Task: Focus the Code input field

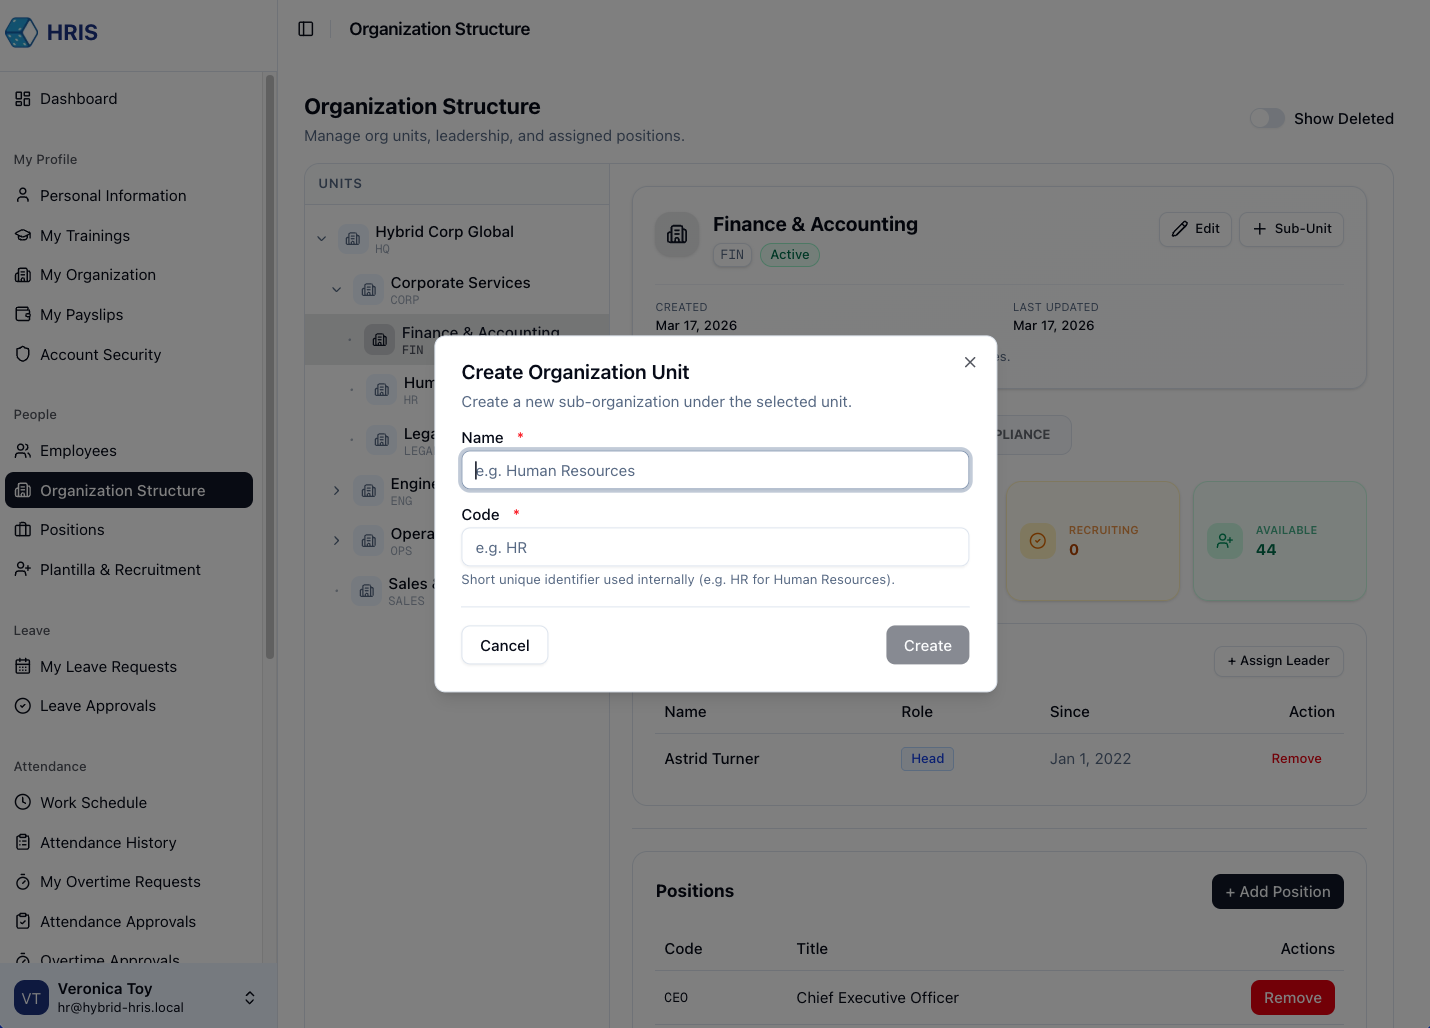Action: [x=715, y=548]
